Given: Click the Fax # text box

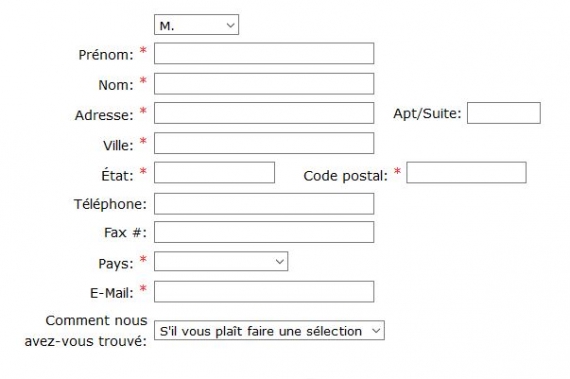Looking at the screenshot, I should [264, 232].
